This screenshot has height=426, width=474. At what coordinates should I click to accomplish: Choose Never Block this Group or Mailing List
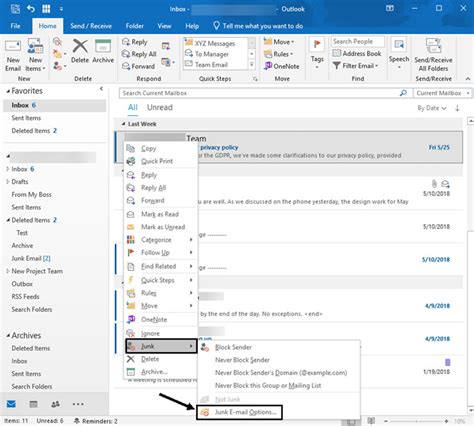[x=268, y=386]
